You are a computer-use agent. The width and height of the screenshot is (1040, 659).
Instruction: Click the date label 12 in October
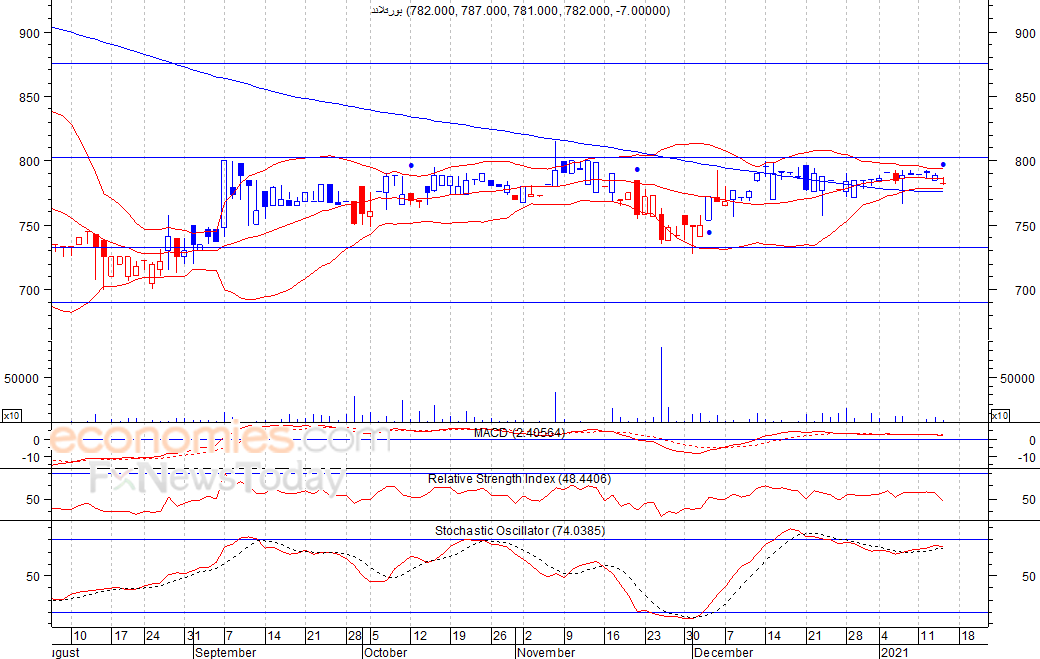tap(420, 636)
